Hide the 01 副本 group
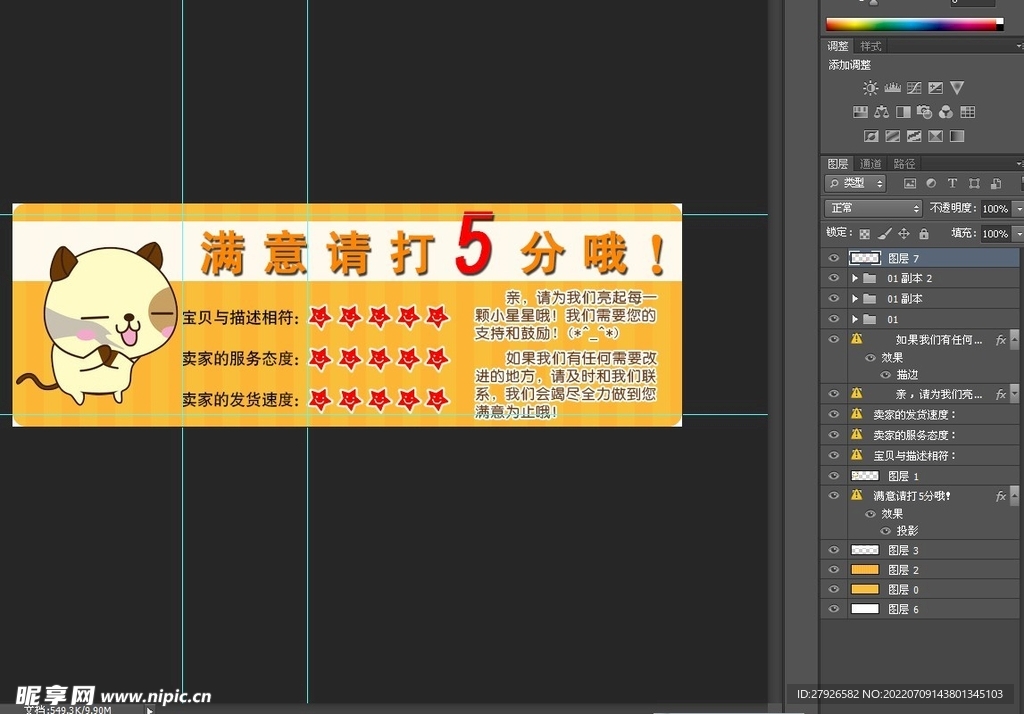This screenshot has width=1024, height=714. [x=833, y=298]
